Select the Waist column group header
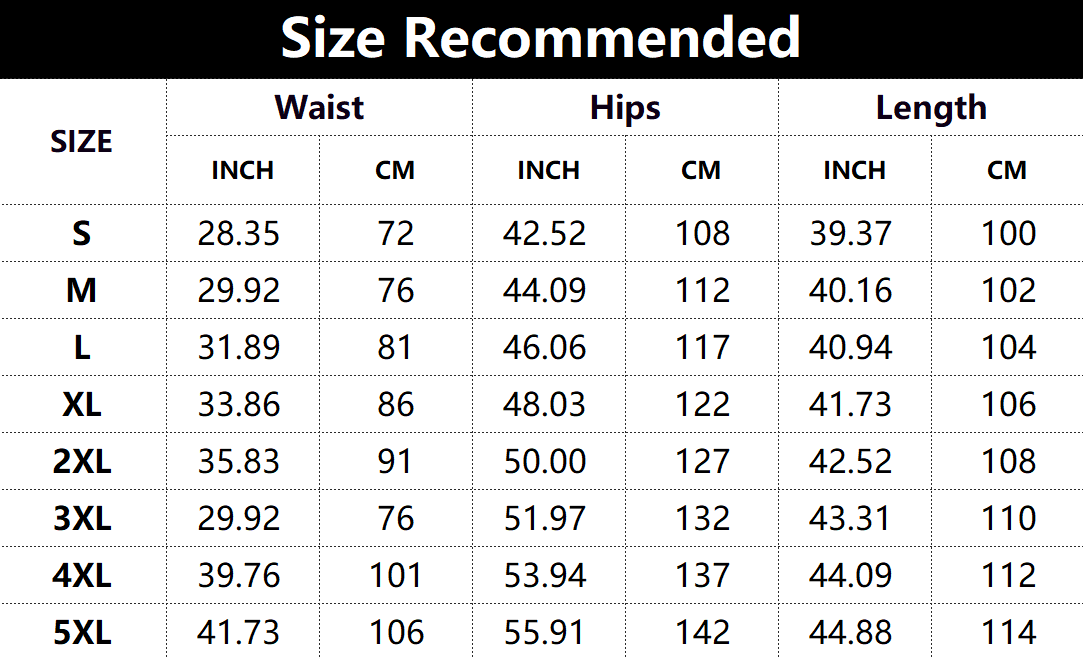The image size is (1083, 659). [x=319, y=107]
